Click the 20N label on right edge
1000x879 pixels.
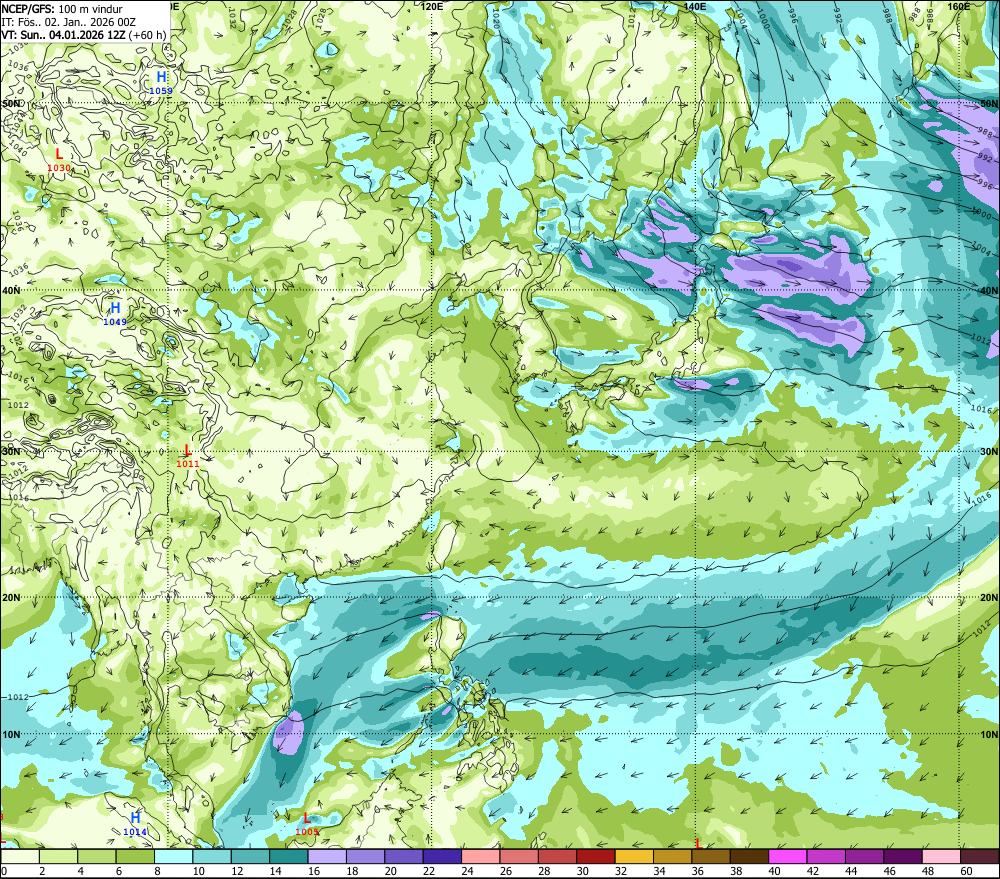tap(989, 598)
